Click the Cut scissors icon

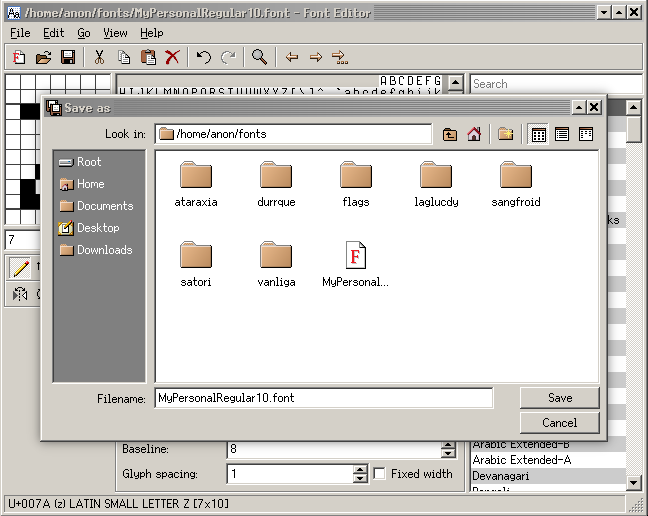99,58
